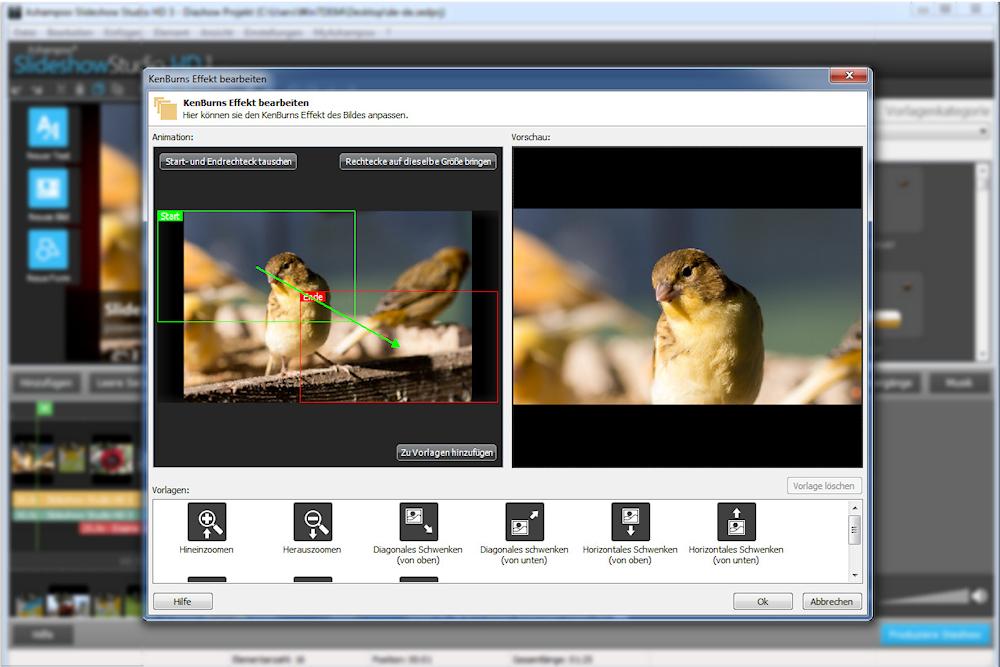
Task: Click the 'Vorlage löschen' button
Action: [823, 486]
